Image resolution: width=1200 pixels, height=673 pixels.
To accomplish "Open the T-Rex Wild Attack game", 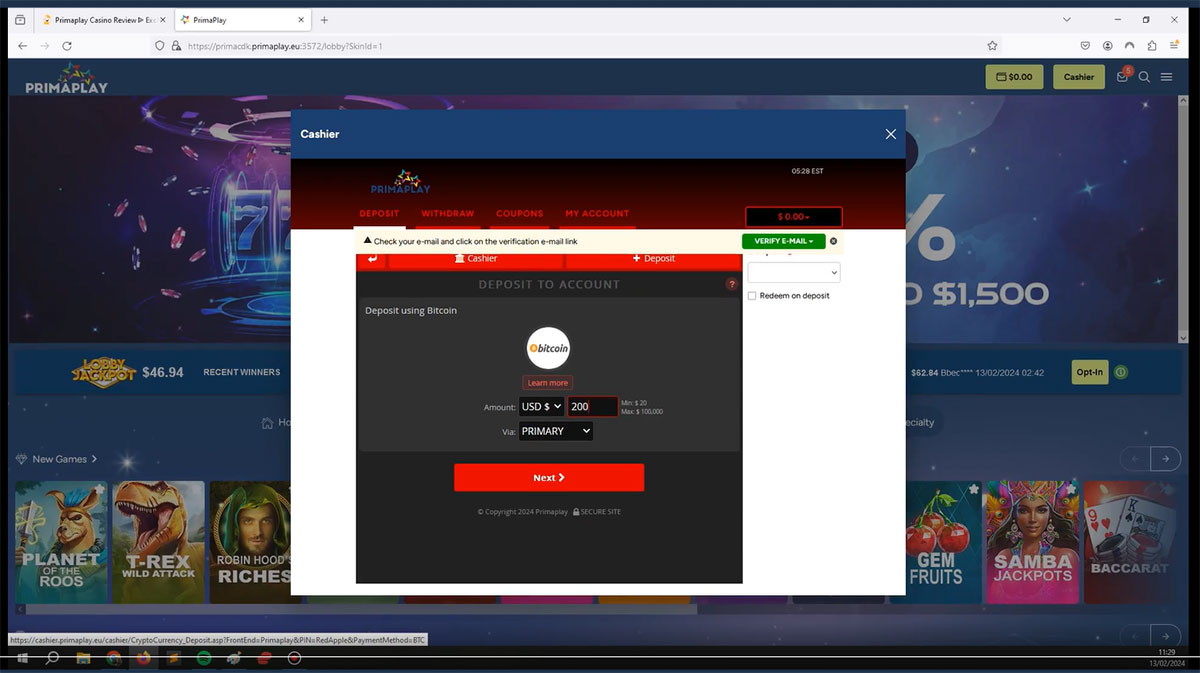I will (158, 541).
